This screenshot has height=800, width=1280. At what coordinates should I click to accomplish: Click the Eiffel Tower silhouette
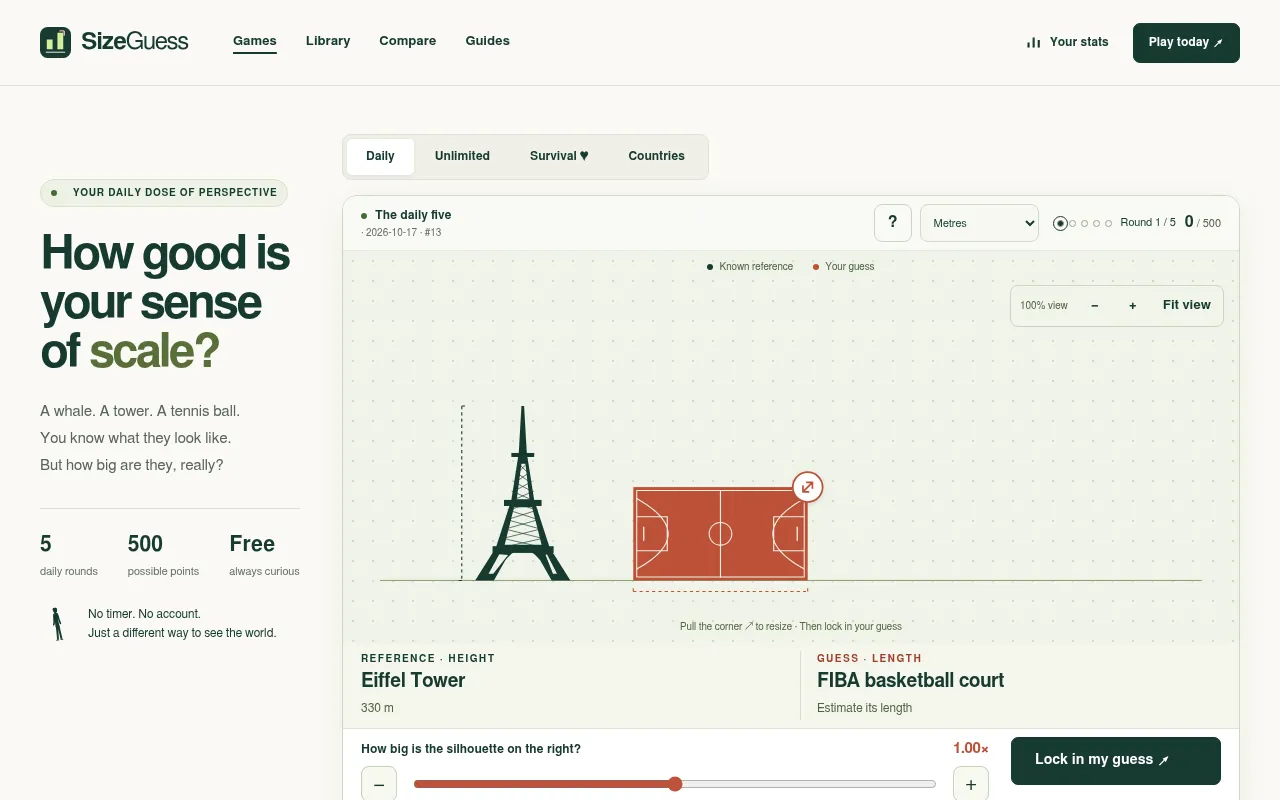point(522,493)
